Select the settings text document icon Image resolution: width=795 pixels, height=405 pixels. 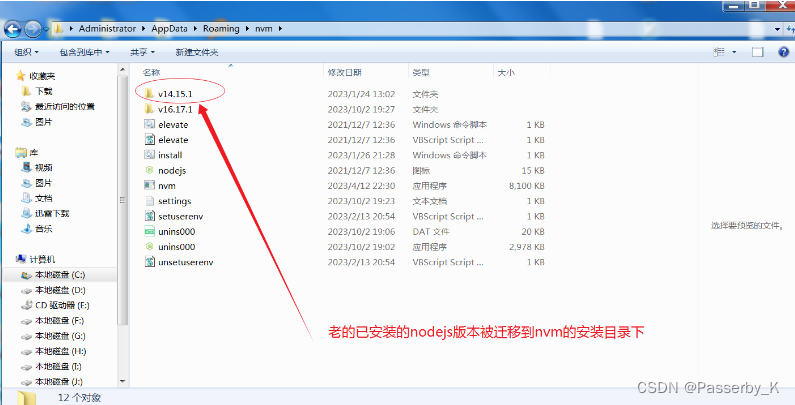pos(149,201)
